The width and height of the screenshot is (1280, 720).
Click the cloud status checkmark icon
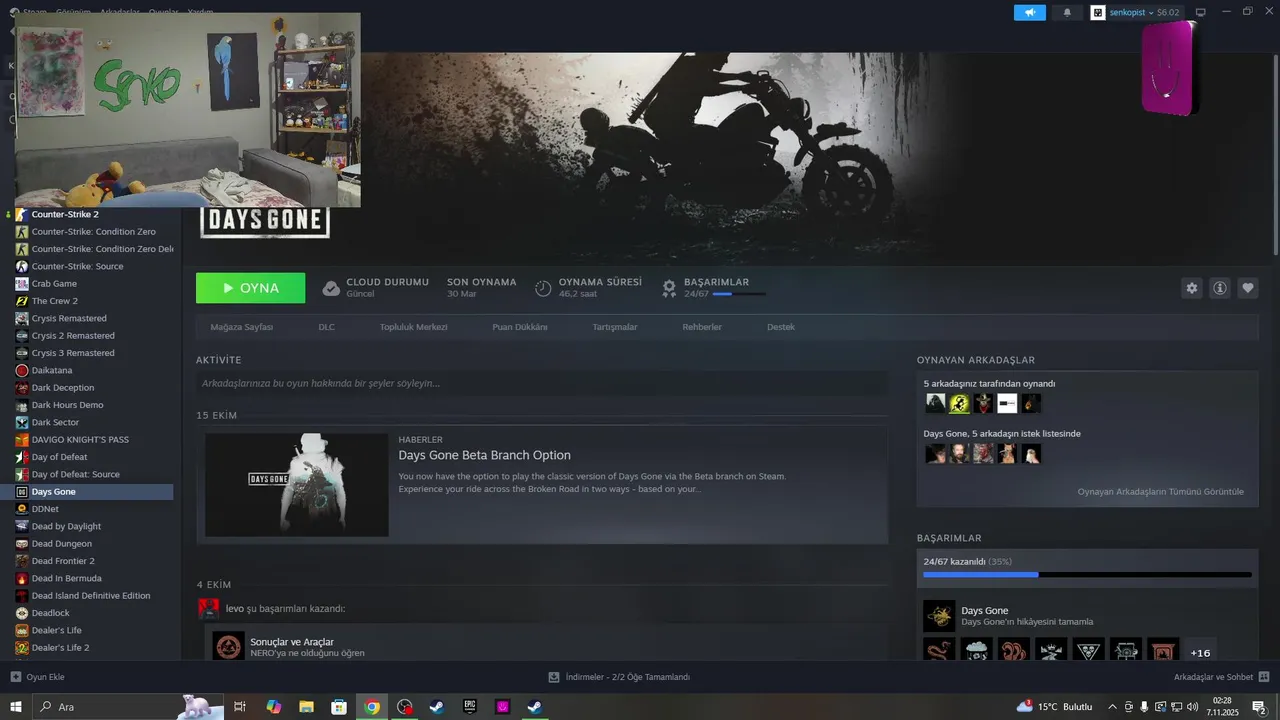click(331, 288)
